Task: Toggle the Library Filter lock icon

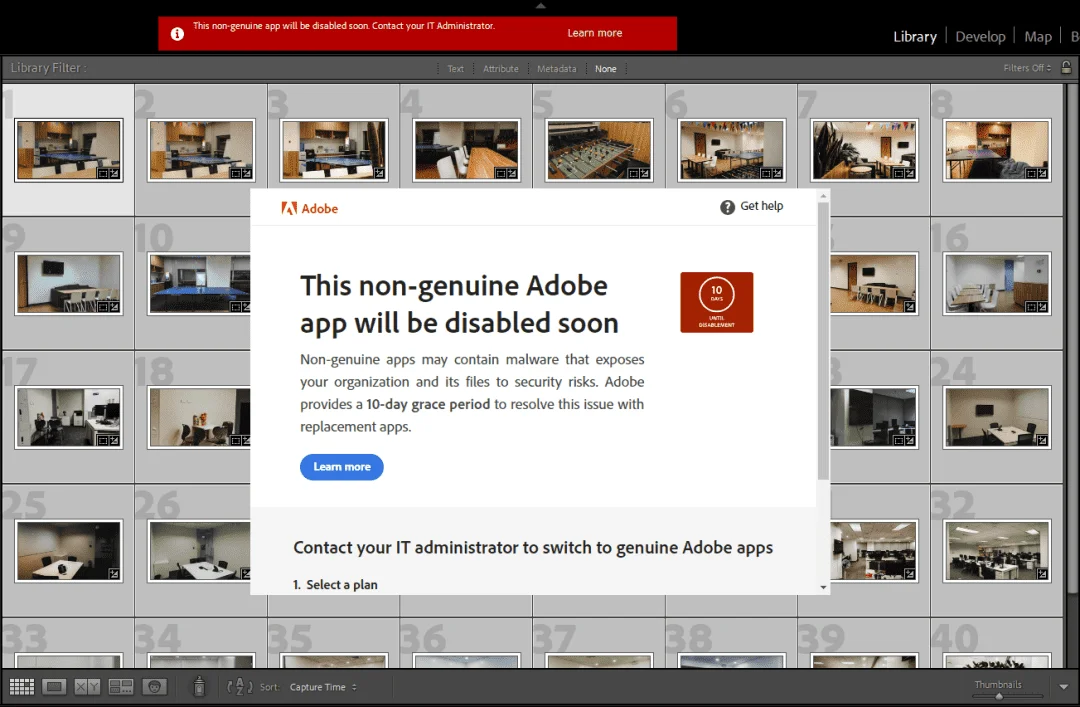Action: (x=1066, y=68)
